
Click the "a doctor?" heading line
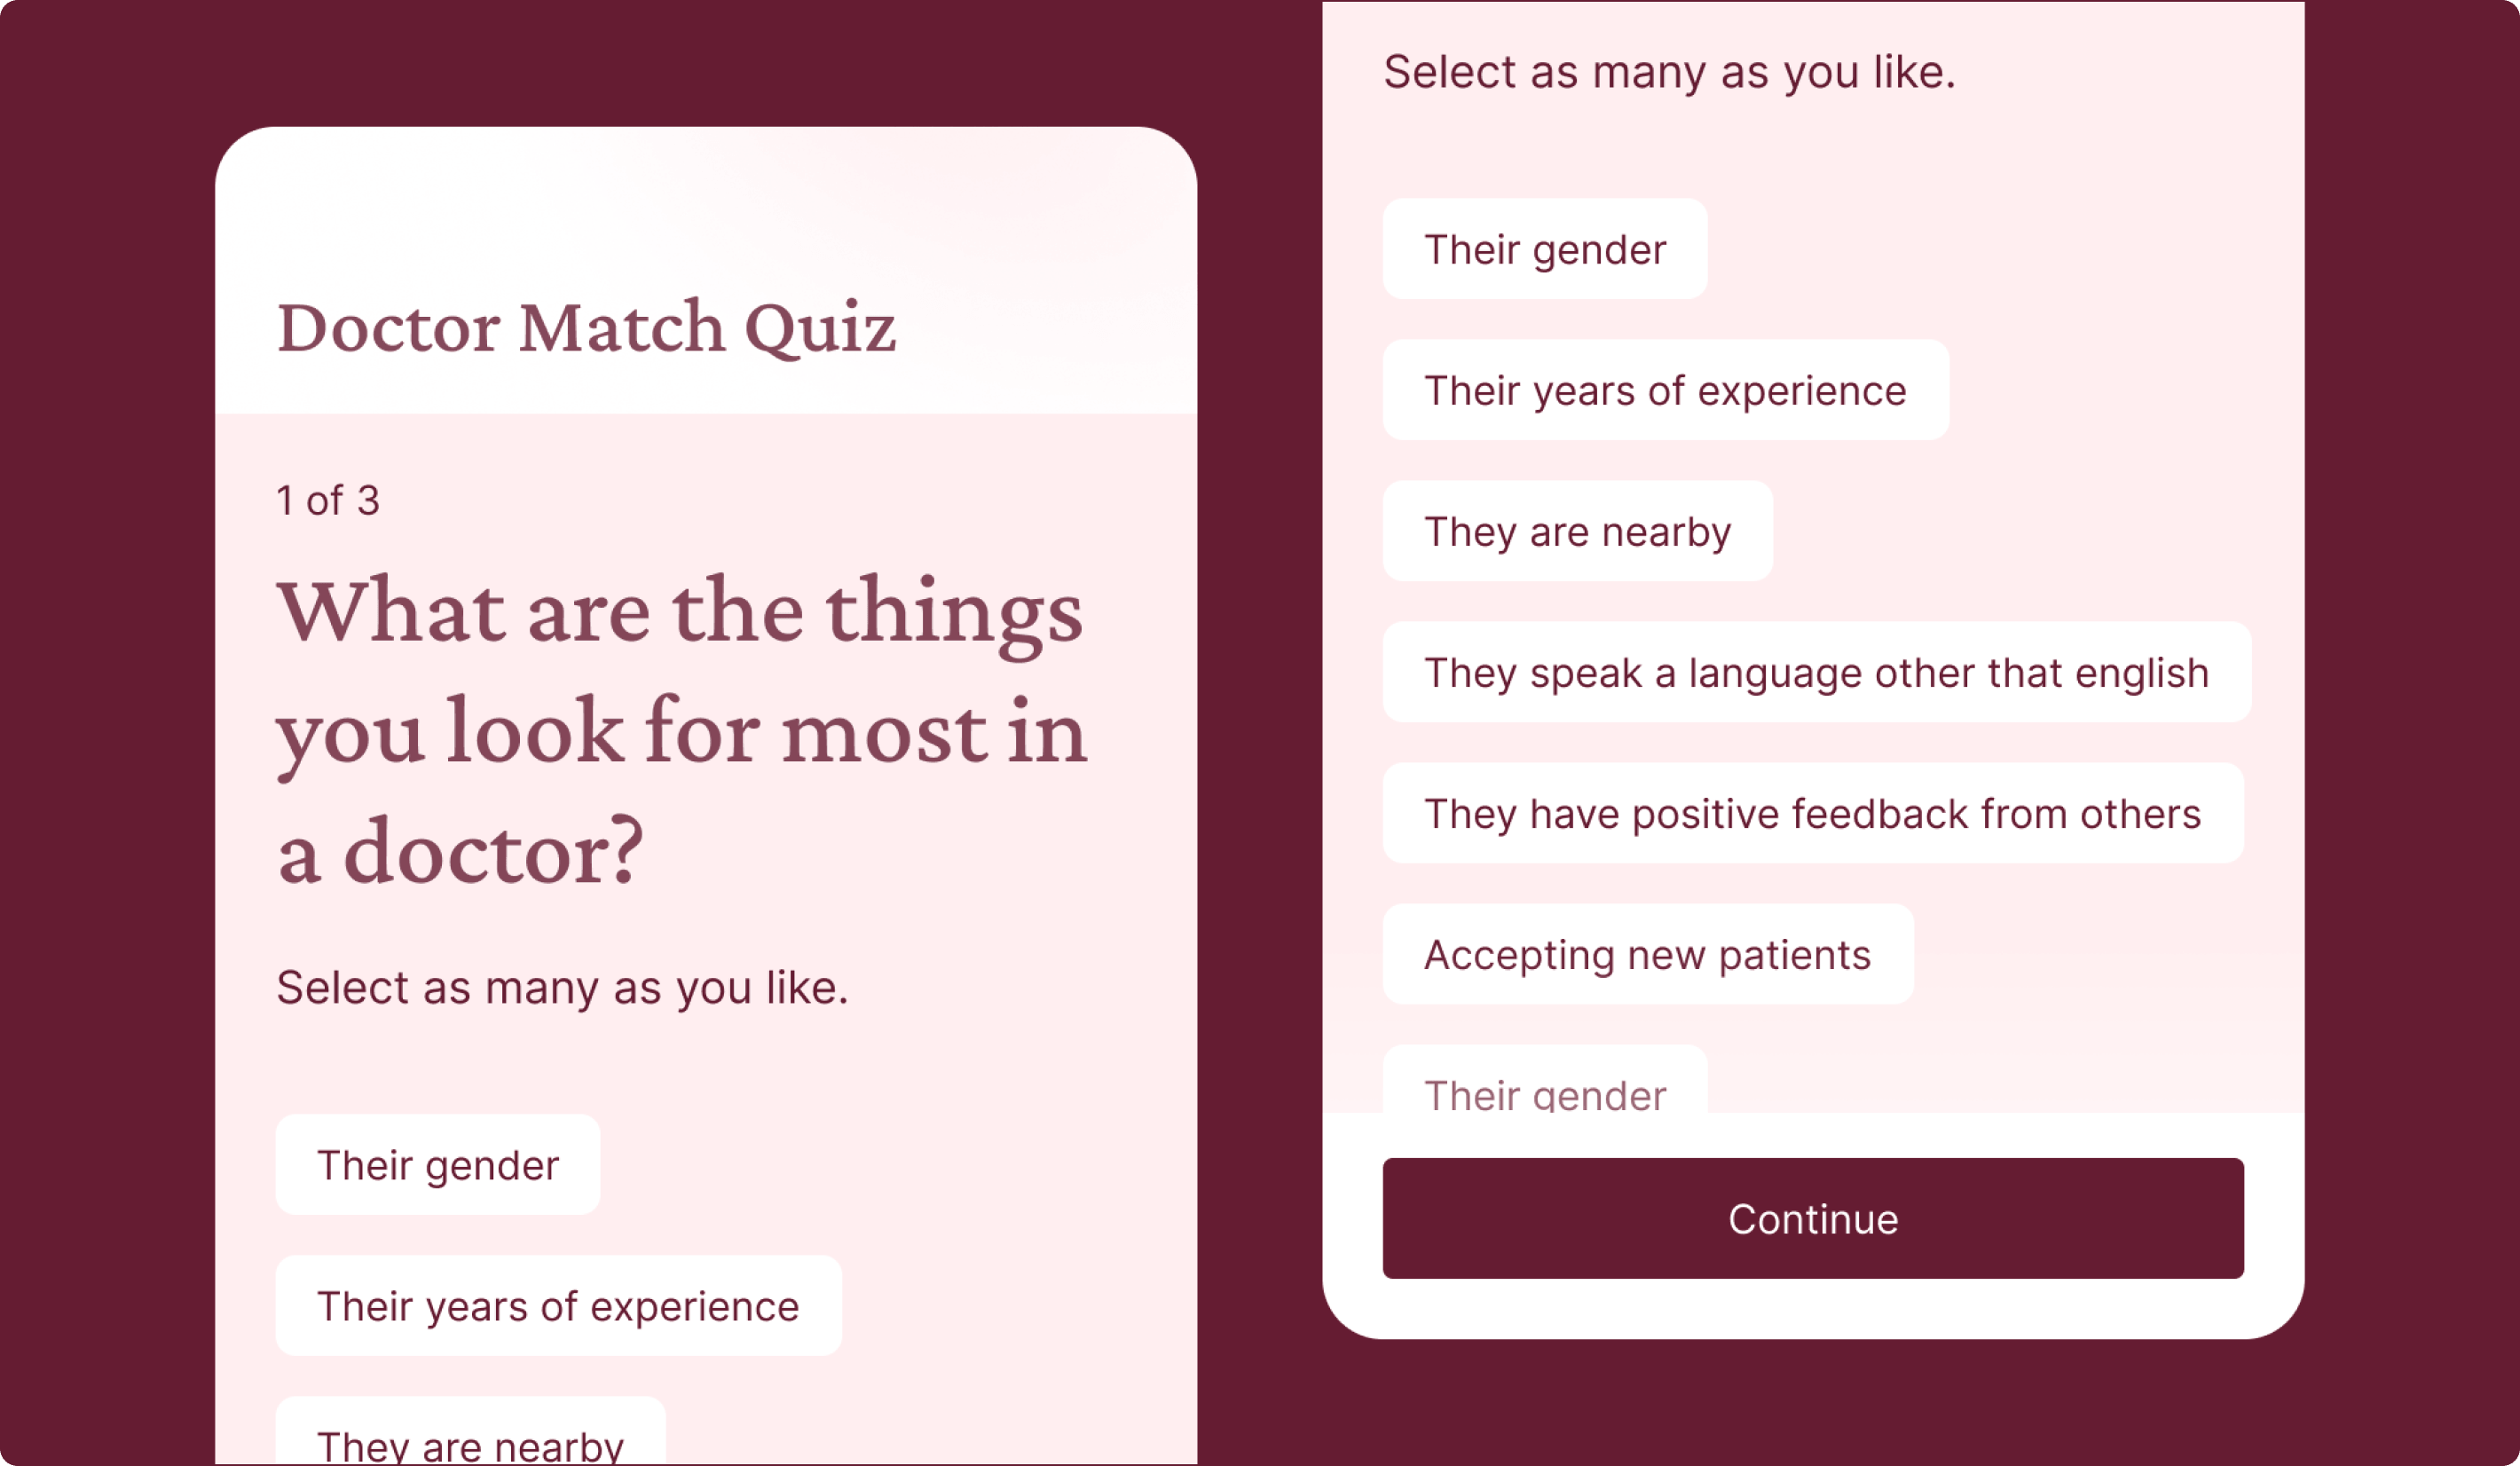click(460, 852)
